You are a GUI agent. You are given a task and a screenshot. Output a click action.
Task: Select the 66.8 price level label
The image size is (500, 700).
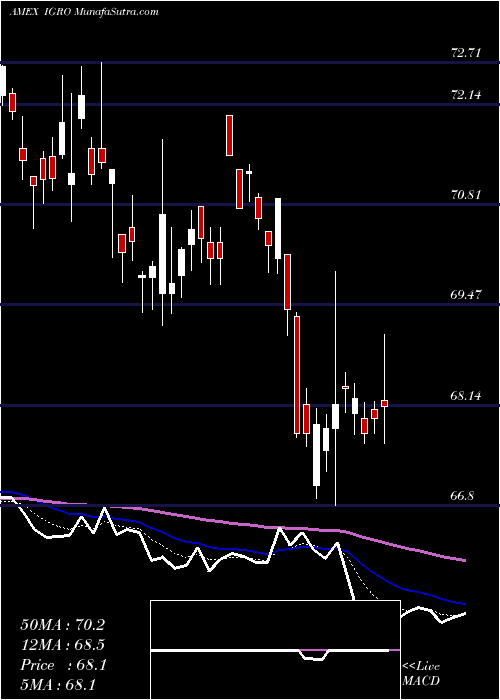464,496
